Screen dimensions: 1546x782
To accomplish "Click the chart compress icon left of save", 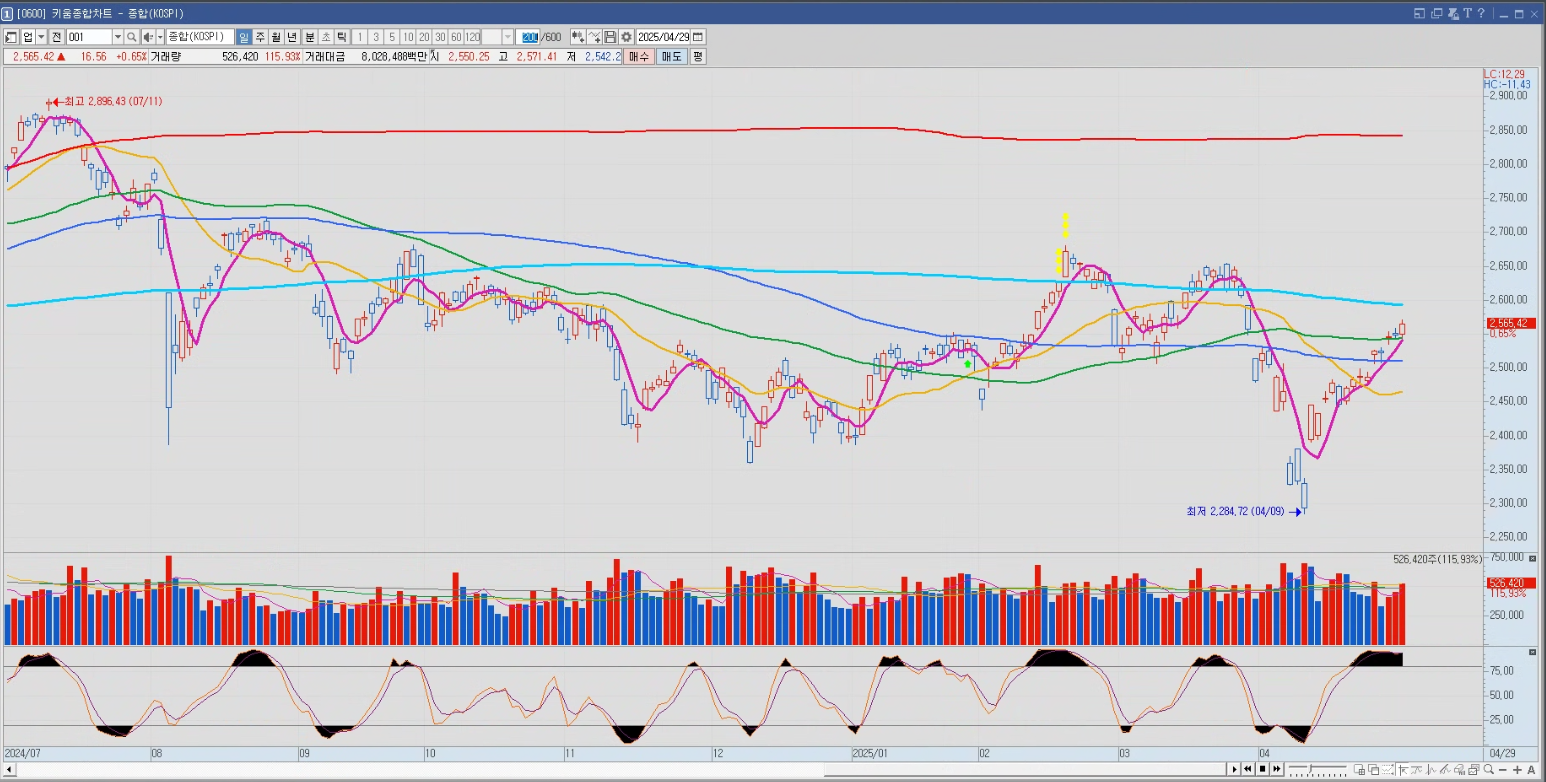I will [594, 37].
